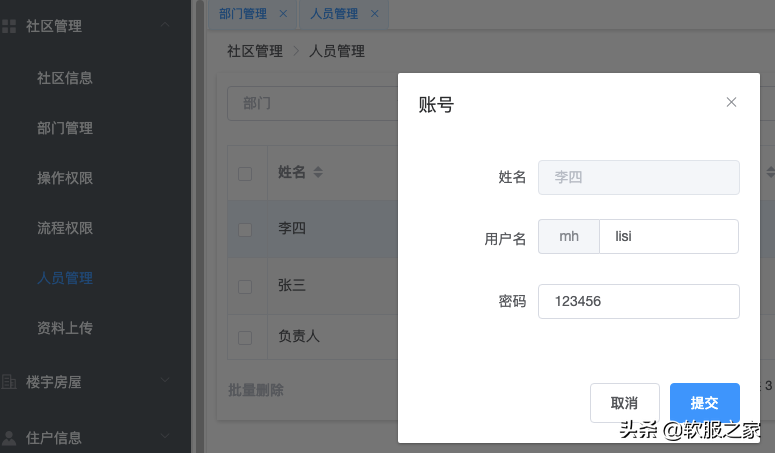Viewport: 775px width, 453px height.
Task: Click the mh prefix in 用户名 field
Action: [x=569, y=237]
